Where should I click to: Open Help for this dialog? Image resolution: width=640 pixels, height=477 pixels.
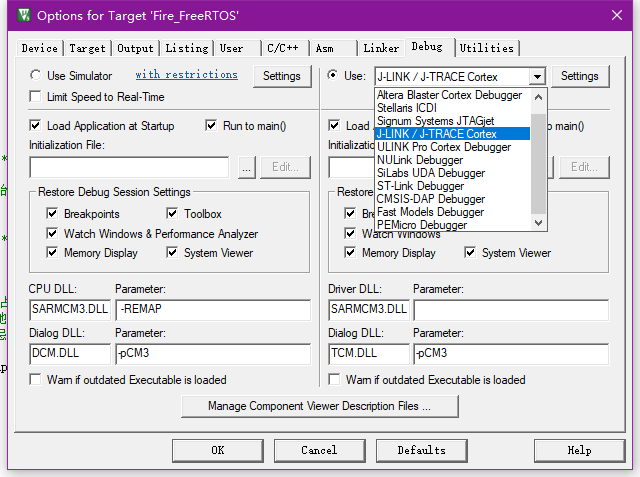click(x=580, y=450)
